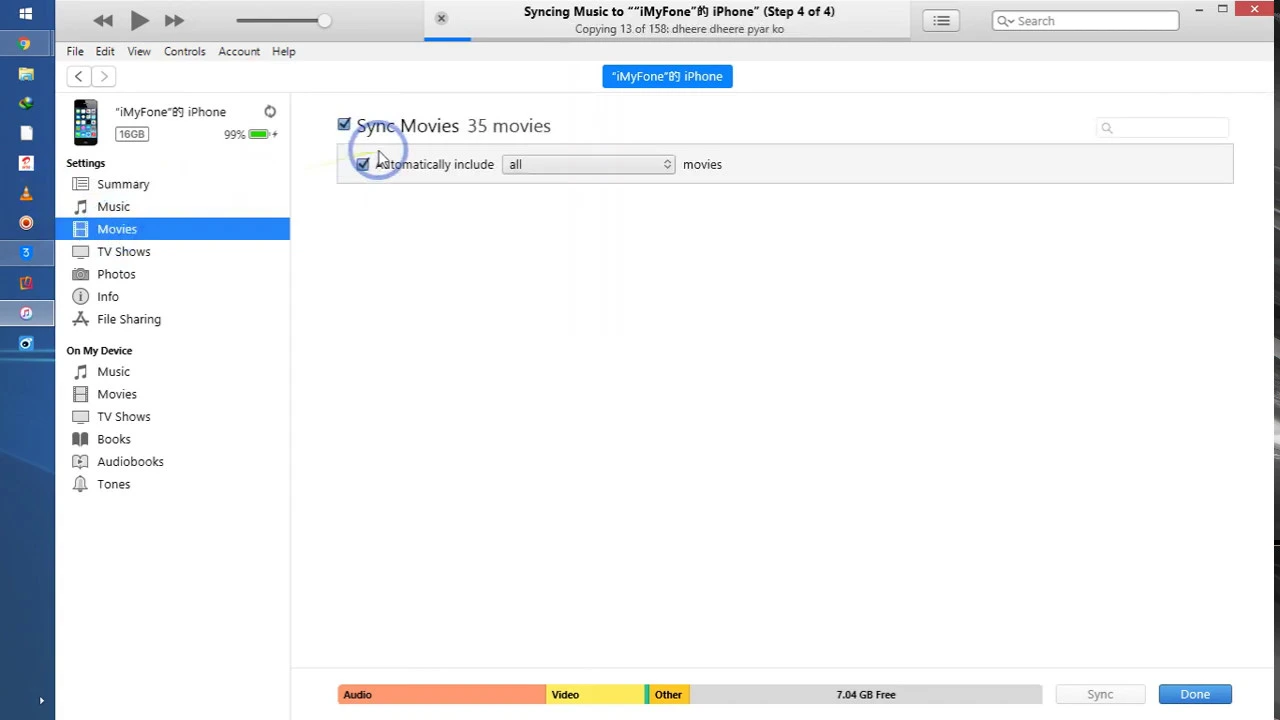Click the syncing spinner icon beside device name
This screenshot has height=720, width=1280.
(x=270, y=112)
